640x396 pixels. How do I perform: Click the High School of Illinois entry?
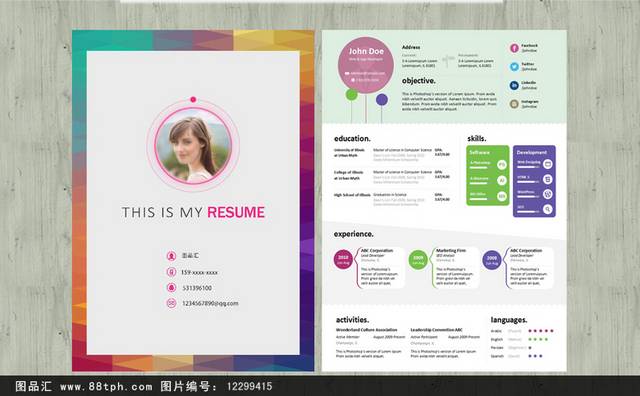coord(392,200)
